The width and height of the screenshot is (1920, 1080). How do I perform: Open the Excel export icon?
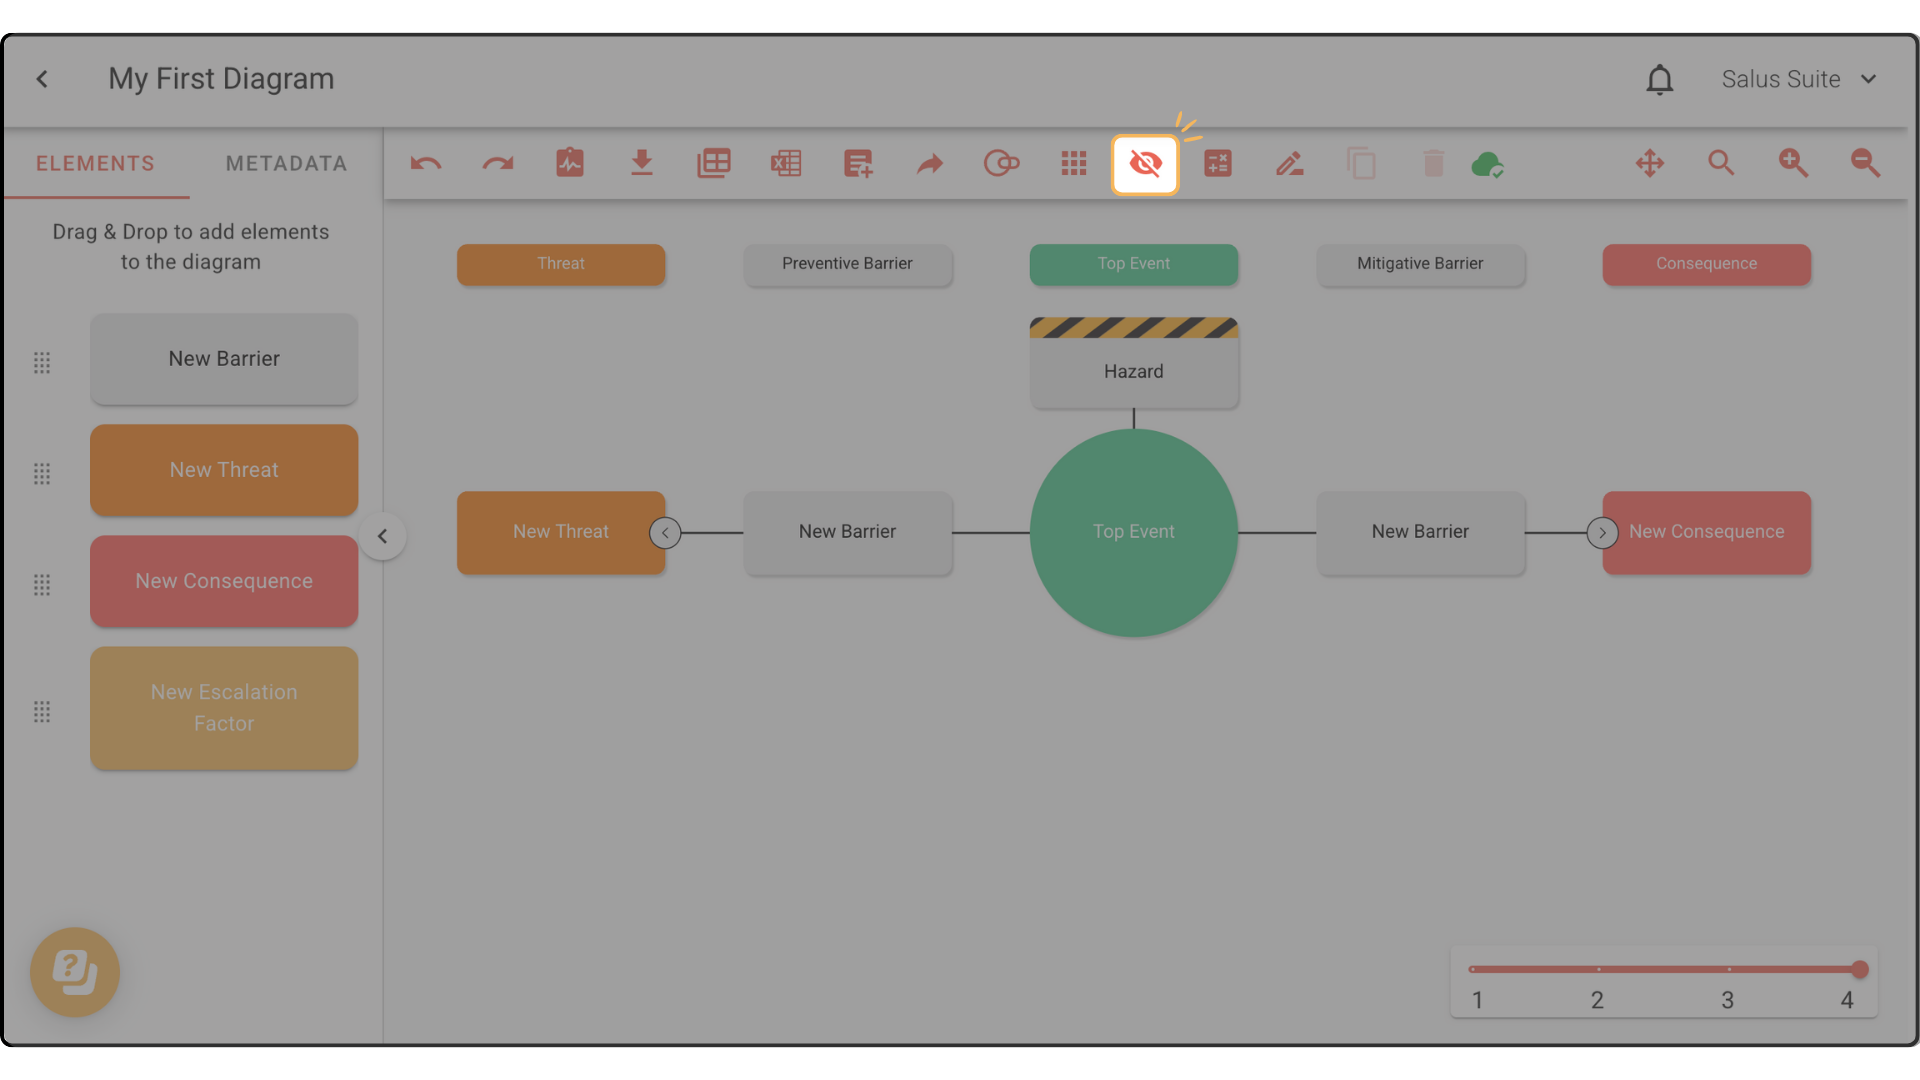pyautogui.click(x=786, y=163)
